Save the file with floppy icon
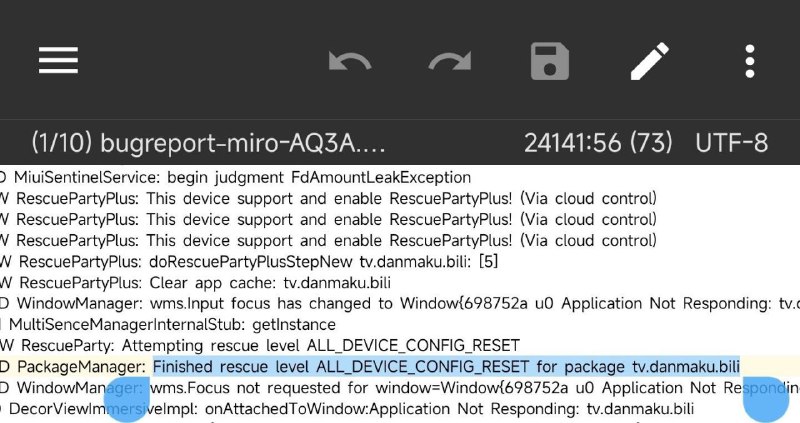The image size is (800, 423). pyautogui.click(x=550, y=61)
